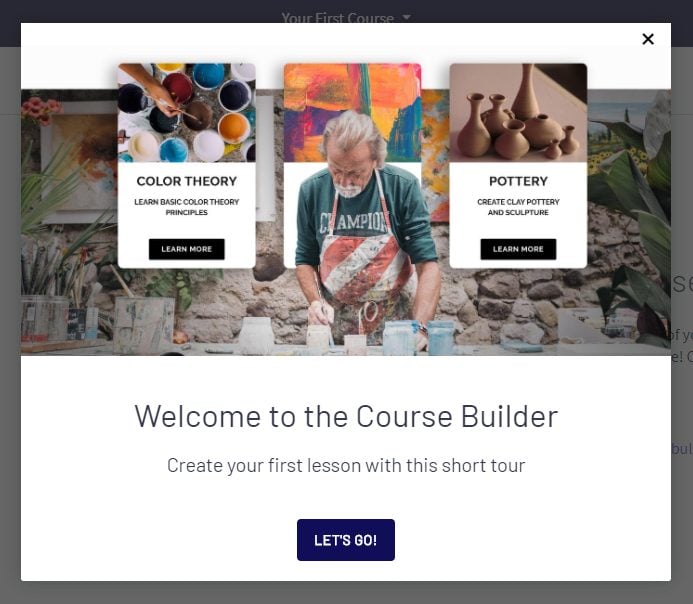Click the POTTERY card title
The width and height of the screenshot is (693, 604).
[x=518, y=181]
